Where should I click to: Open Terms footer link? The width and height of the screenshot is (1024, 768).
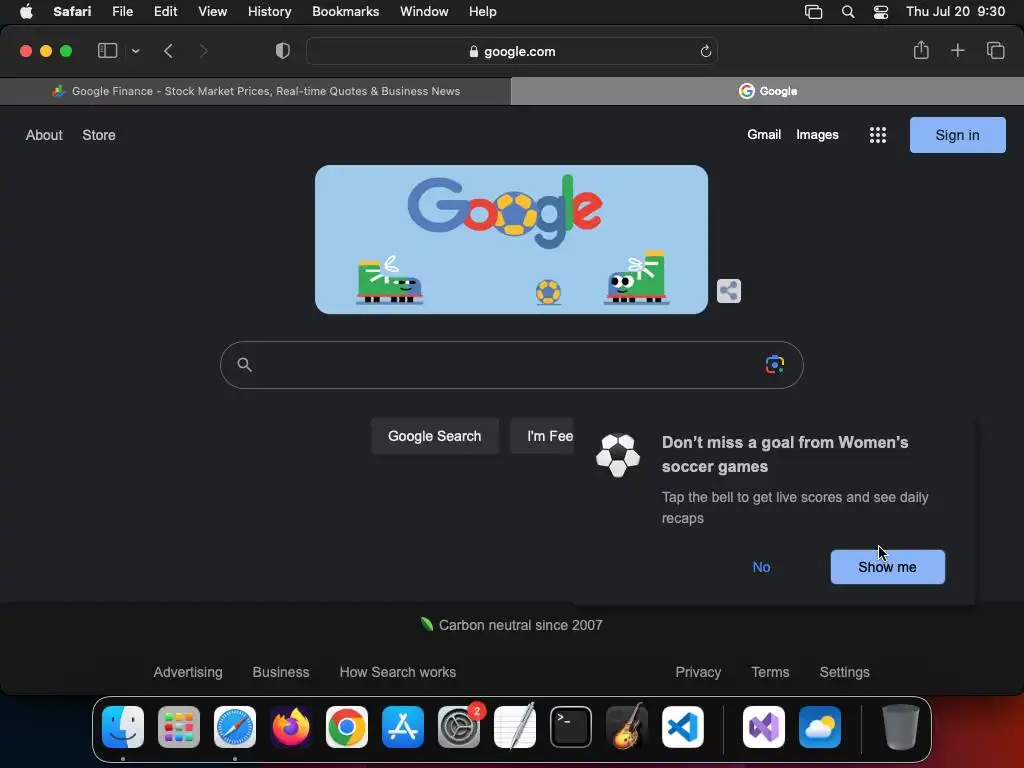coord(770,672)
